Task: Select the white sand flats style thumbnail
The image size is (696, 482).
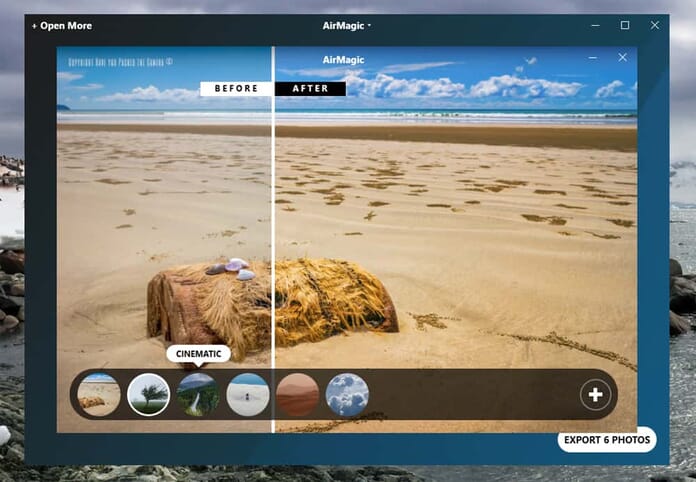Action: 248,395
